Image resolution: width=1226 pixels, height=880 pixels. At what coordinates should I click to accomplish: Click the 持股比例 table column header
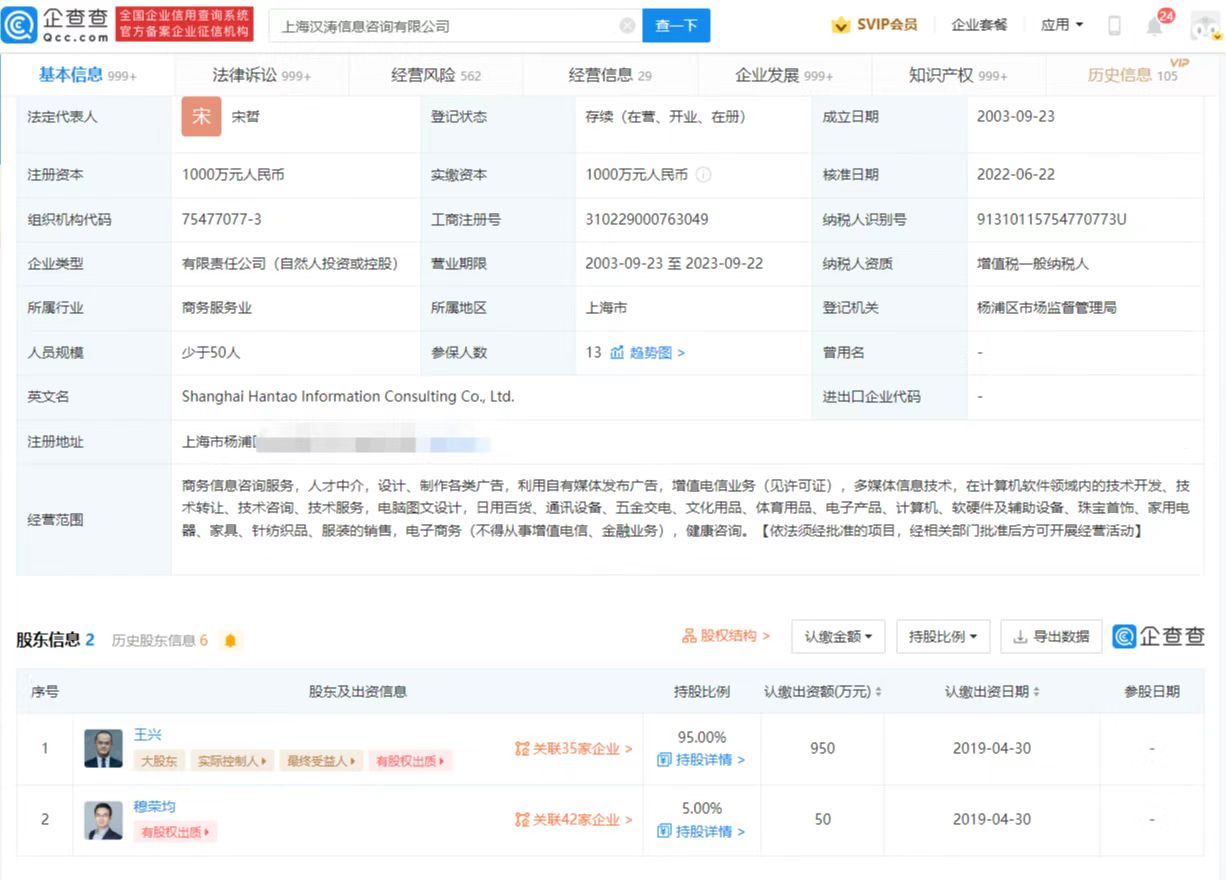tap(702, 692)
